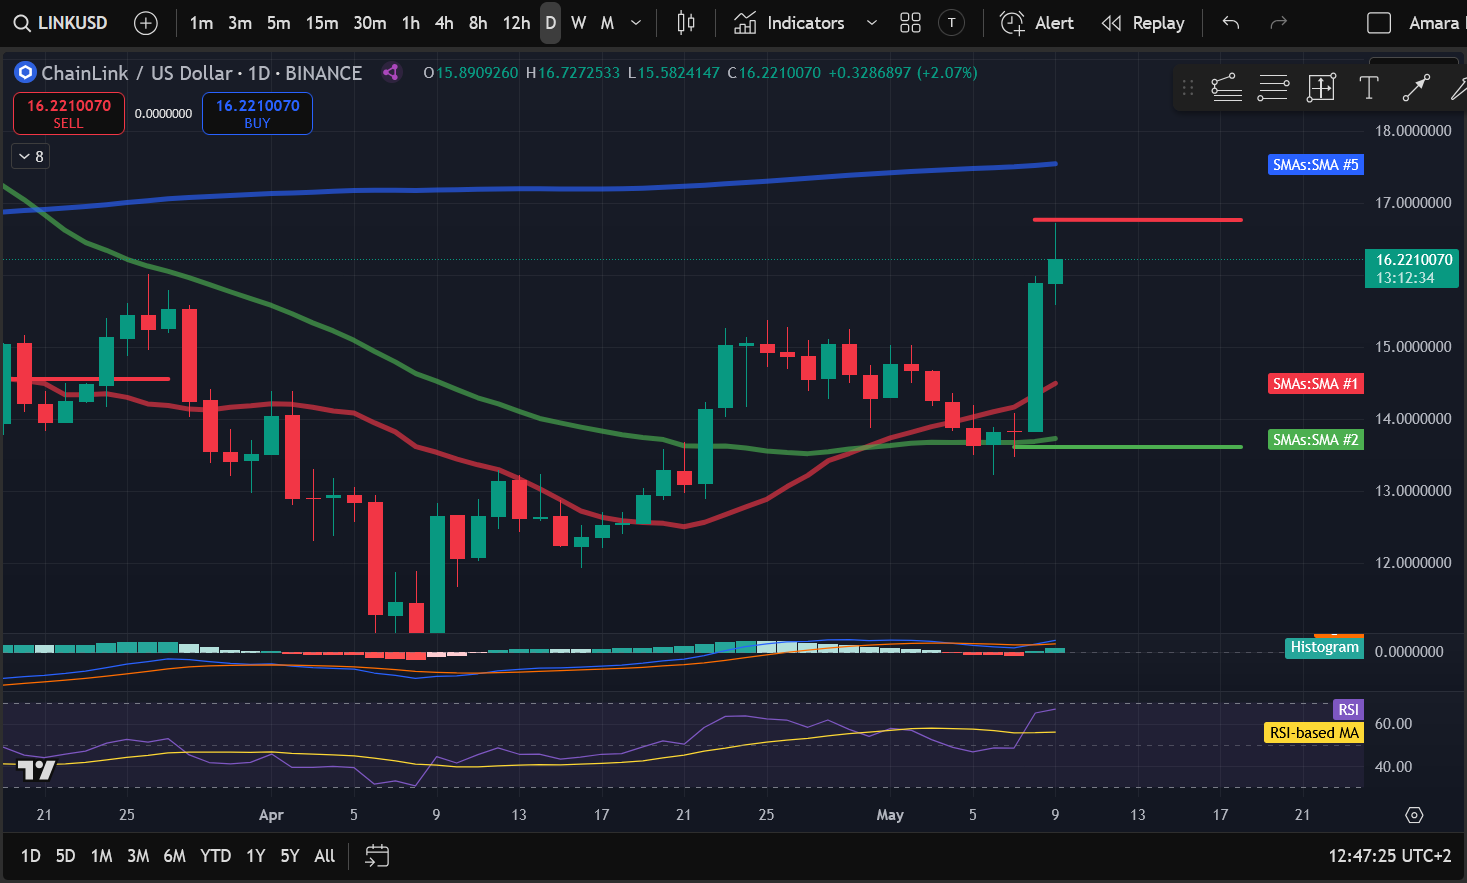This screenshot has width=1467, height=883.
Task: Switch to the 15m timeframe
Action: pos(322,23)
